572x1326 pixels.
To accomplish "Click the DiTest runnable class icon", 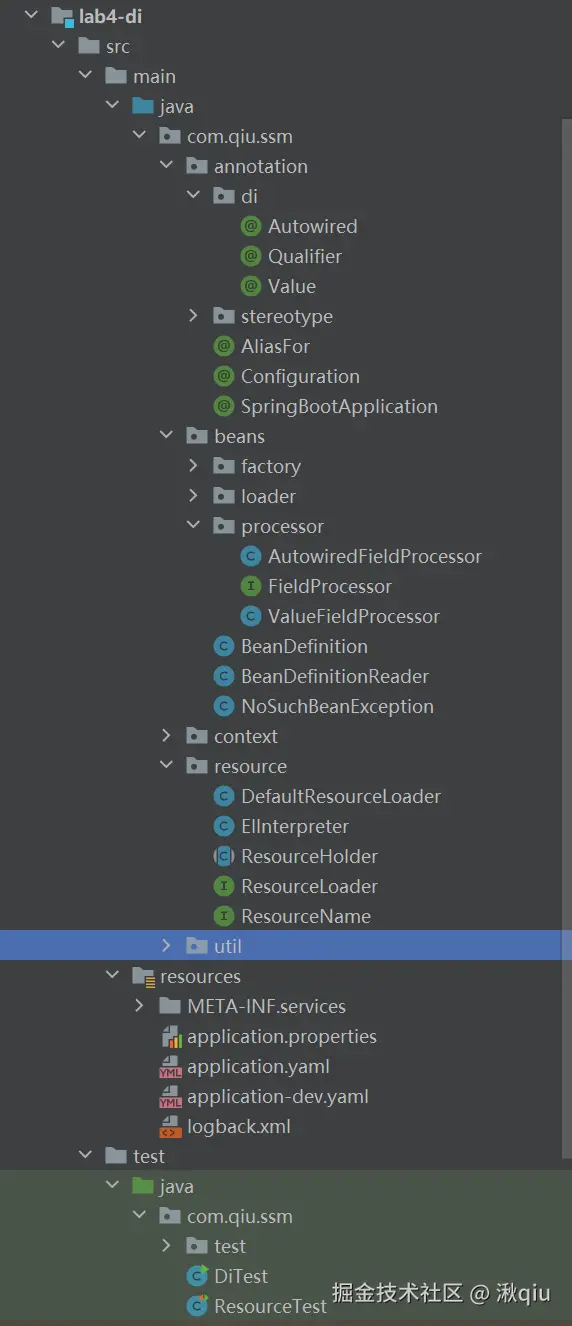I will click(198, 1277).
